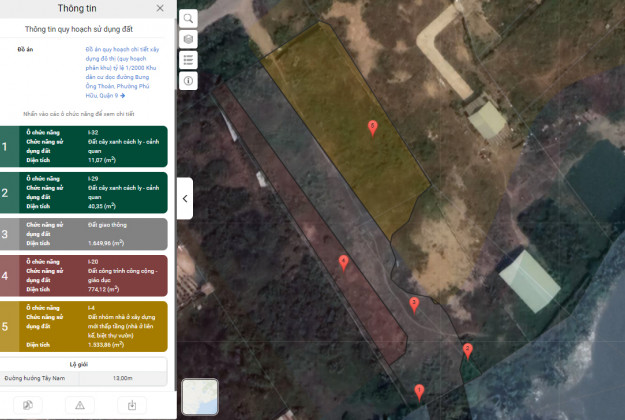The width and height of the screenshot is (625, 420).
Task: Click the gold number 5 swatch
Action: pos(9,325)
